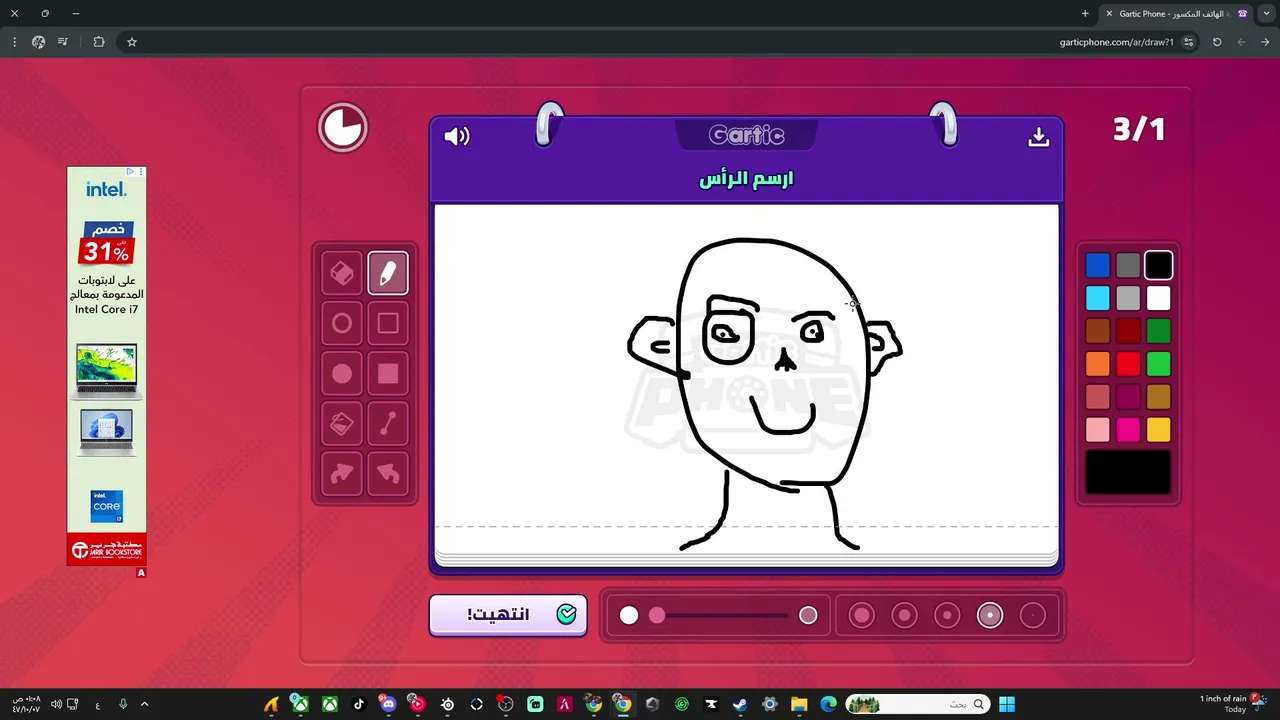Screen dimensions: 1280x720
Task: Select the largest brush size
Action: pyautogui.click(x=861, y=615)
